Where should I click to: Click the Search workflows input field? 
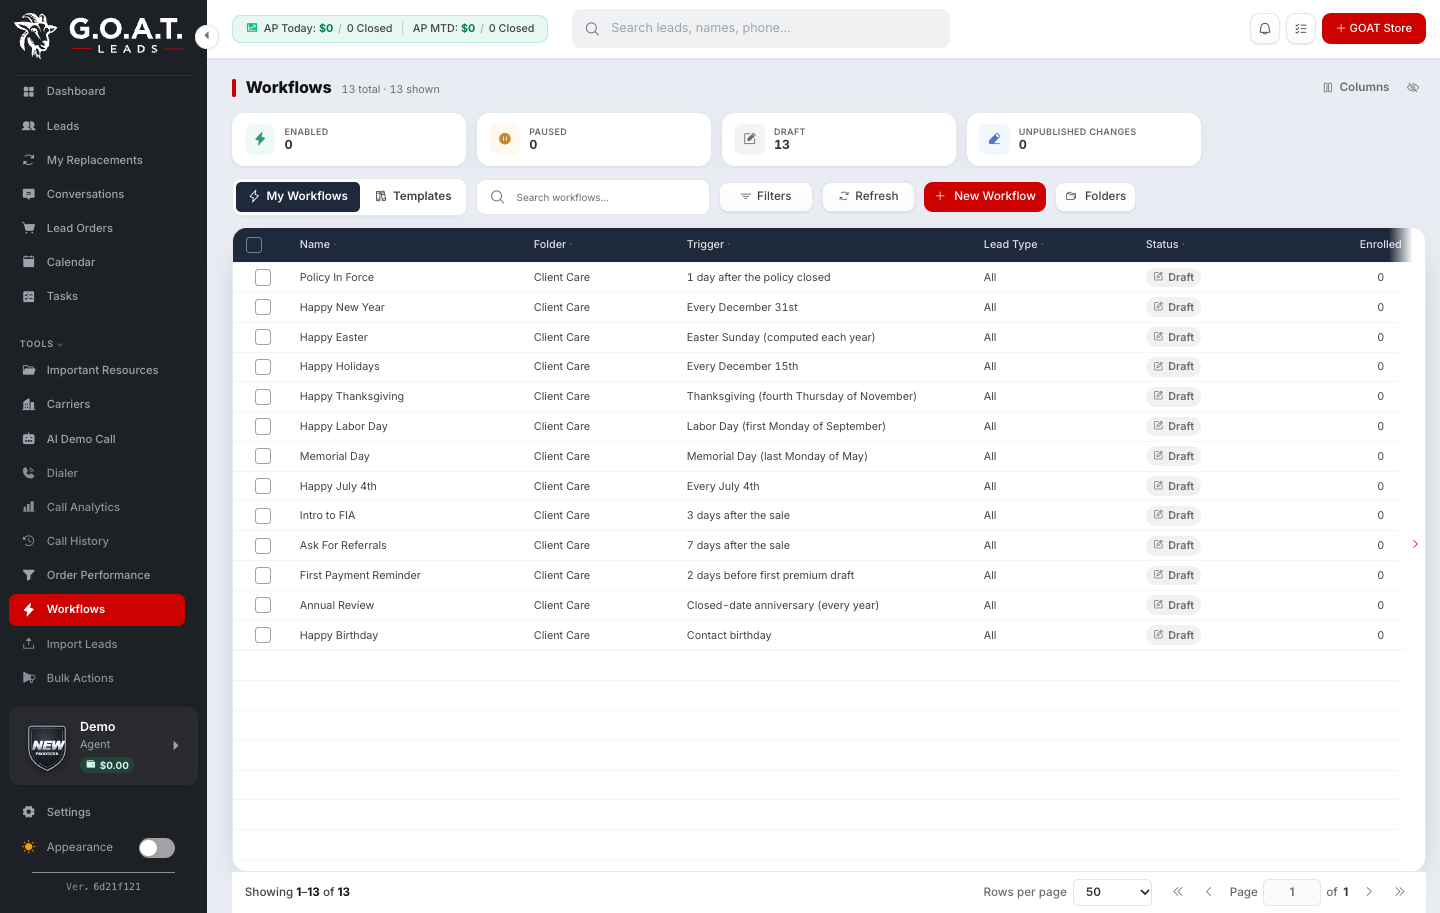593,197
